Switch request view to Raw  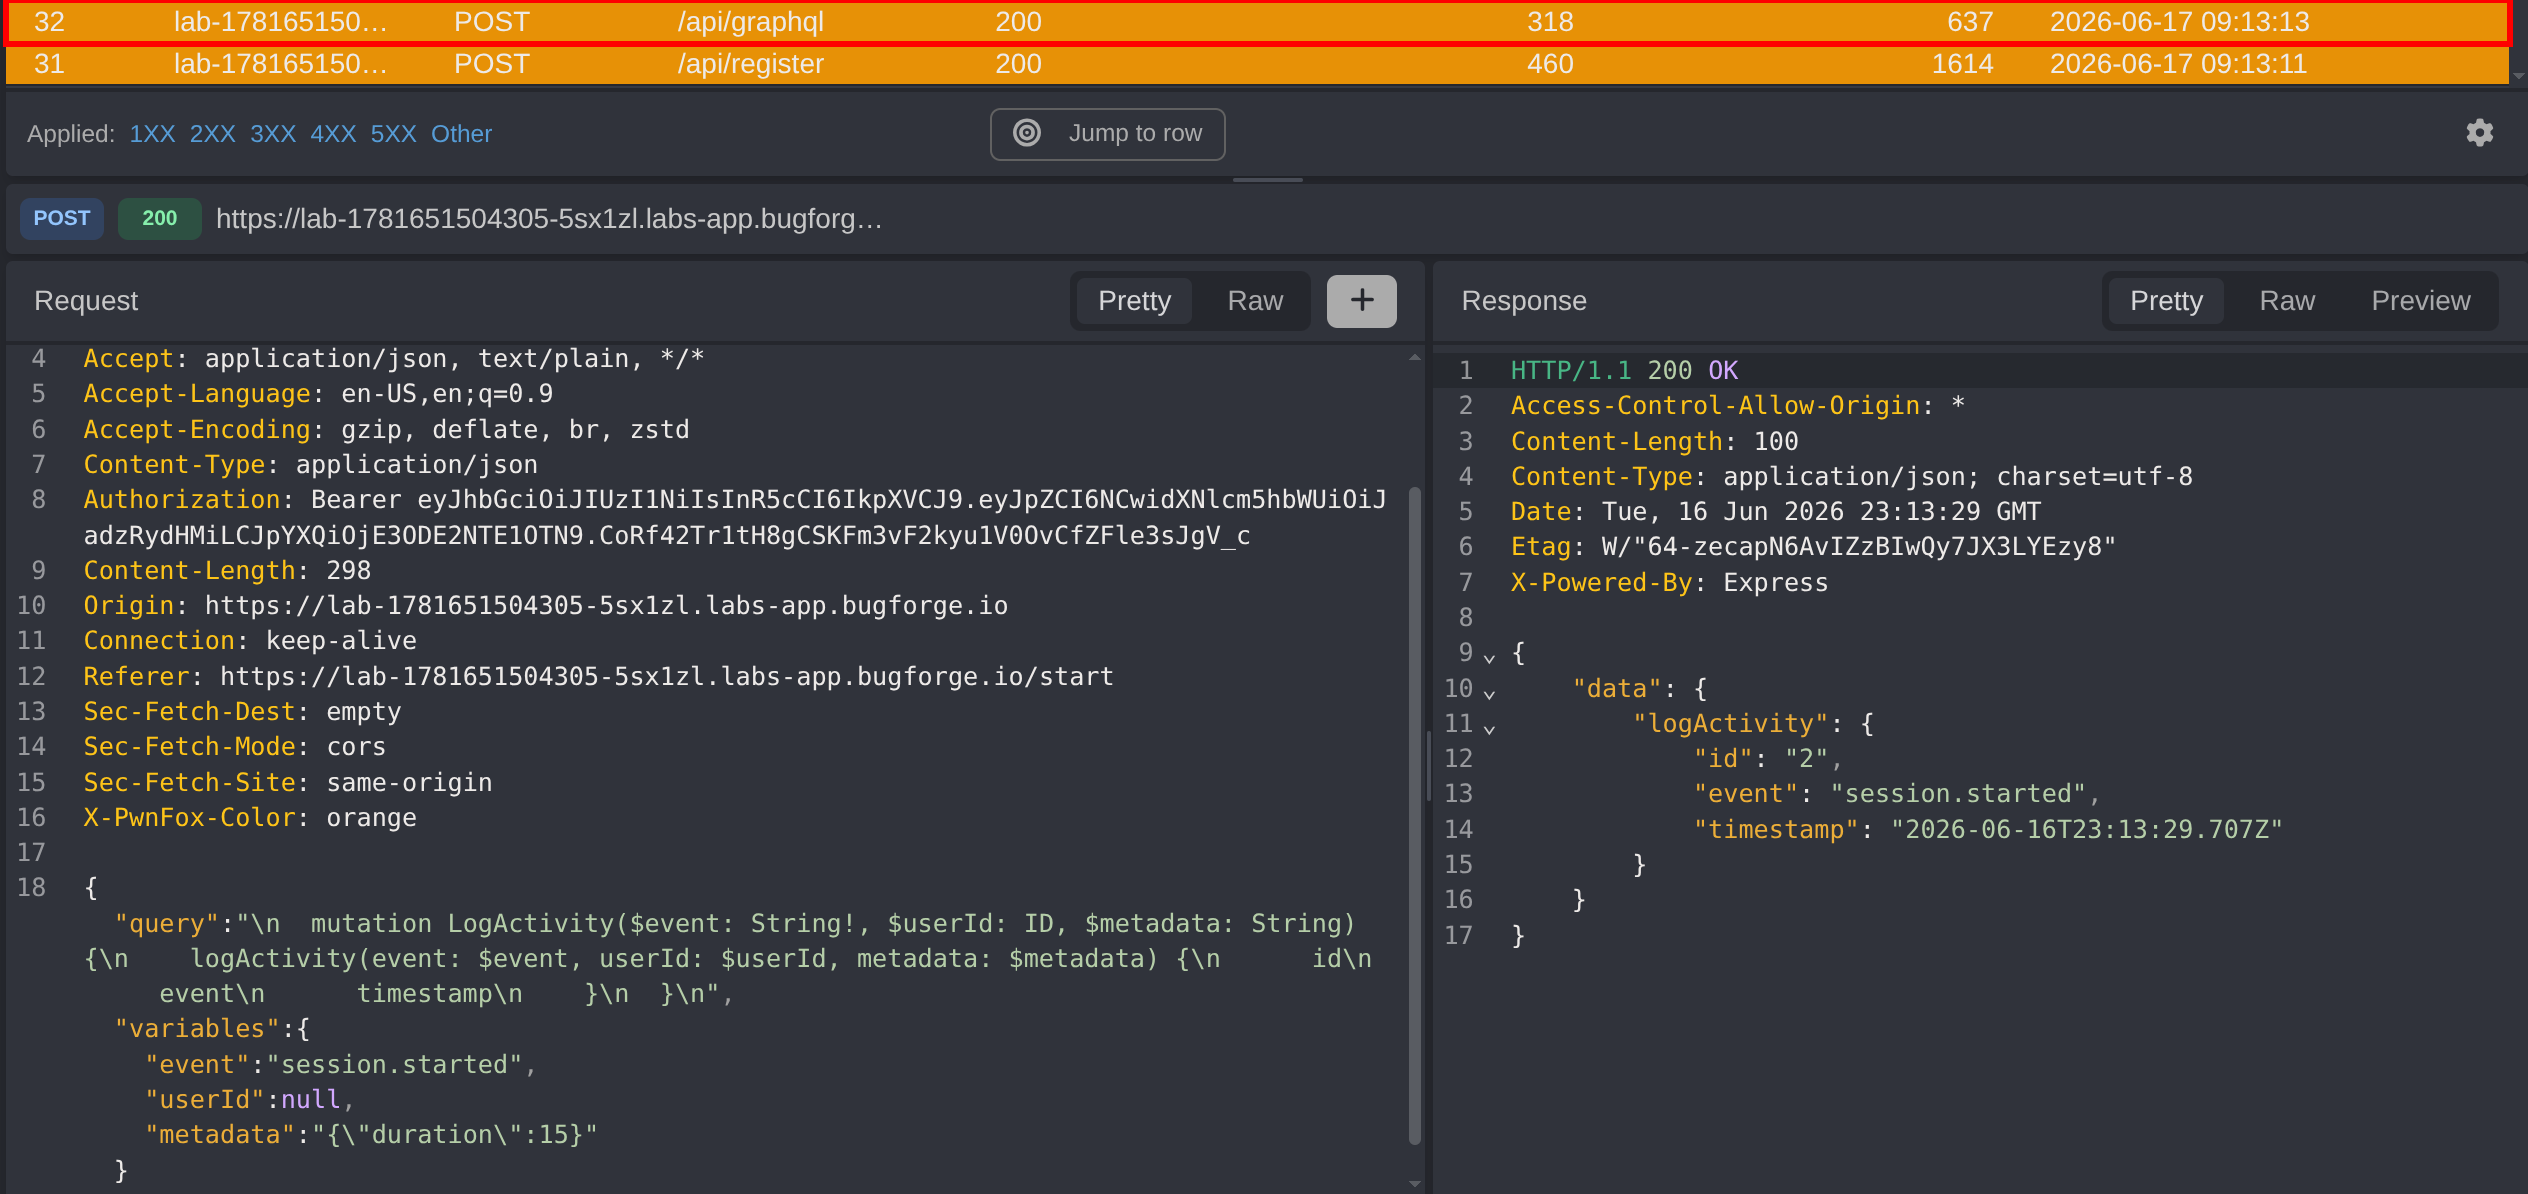tap(1255, 301)
